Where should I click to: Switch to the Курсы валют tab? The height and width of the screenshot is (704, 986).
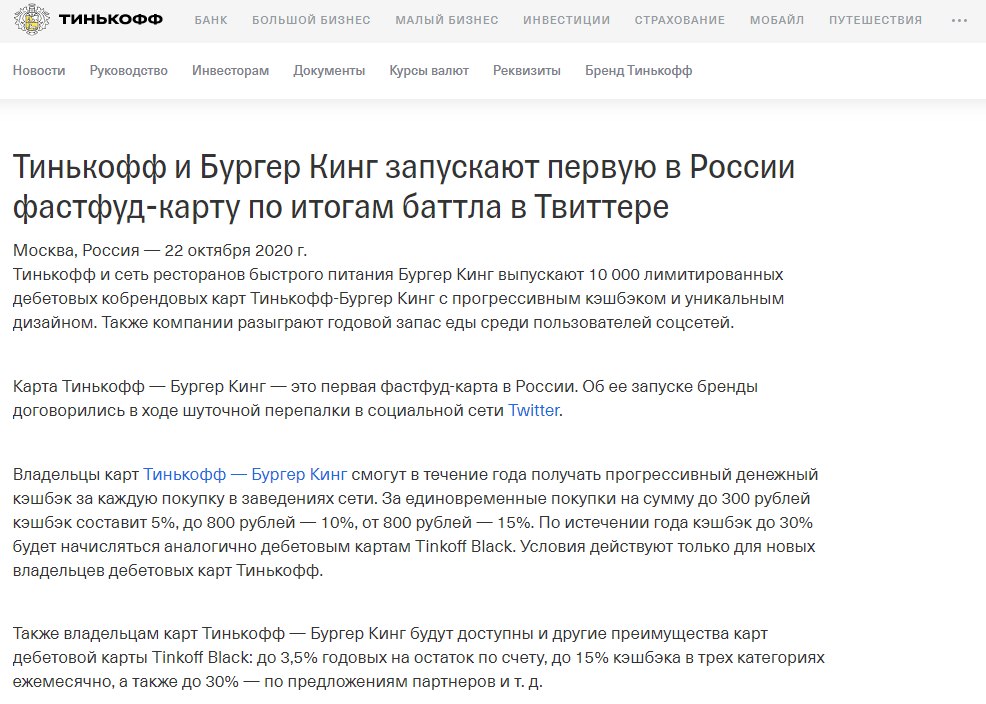429,70
